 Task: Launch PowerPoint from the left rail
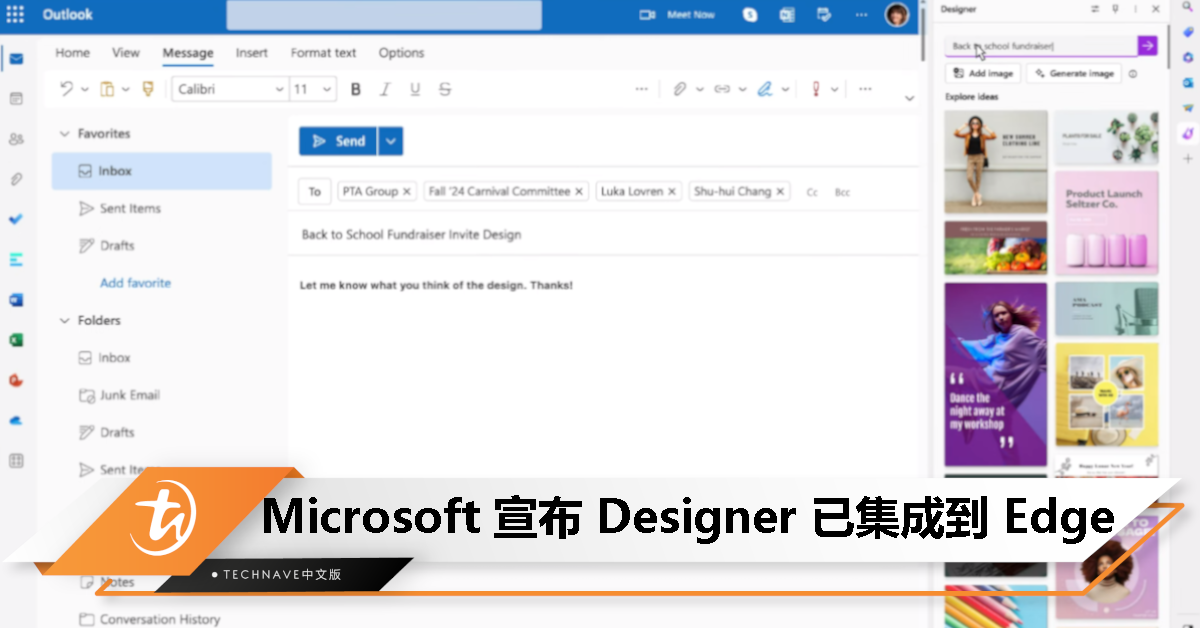[x=16, y=380]
